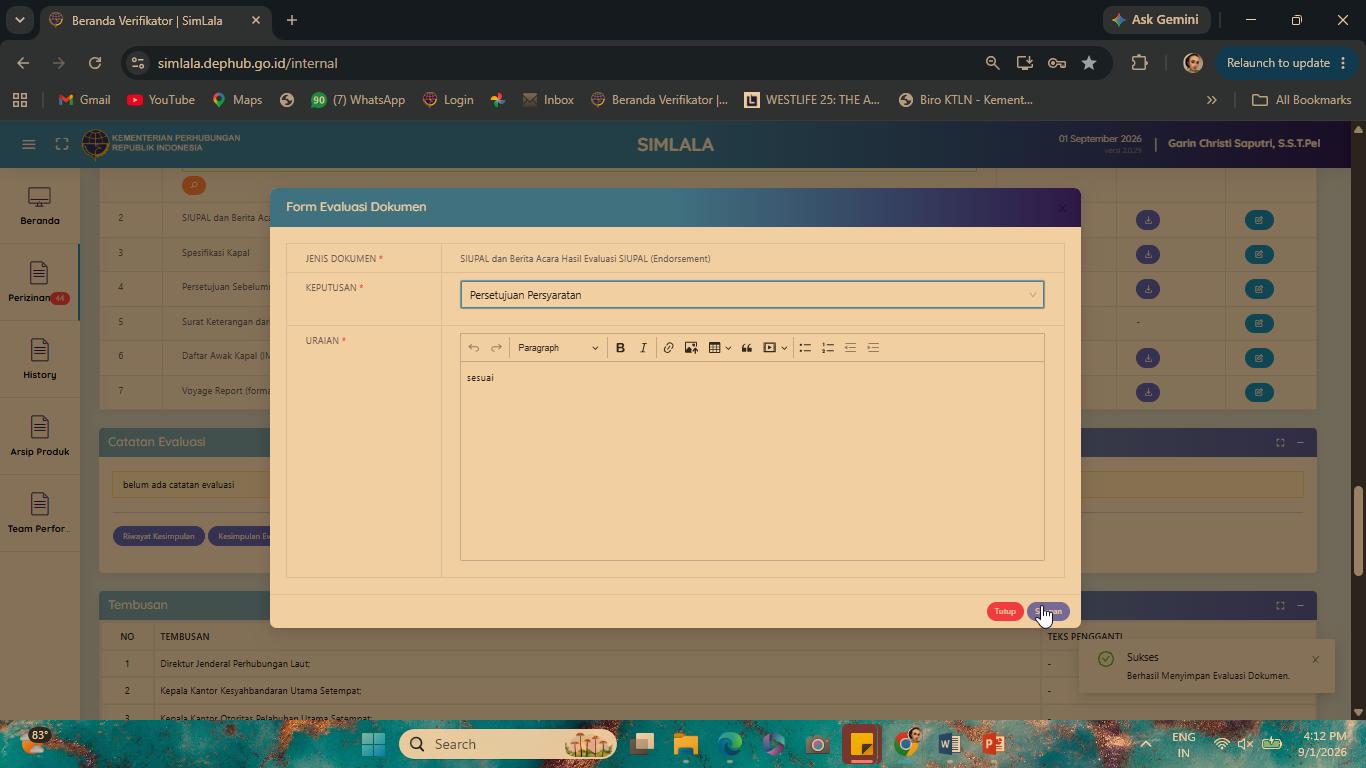Click the upload image icon in editor

[x=691, y=348]
